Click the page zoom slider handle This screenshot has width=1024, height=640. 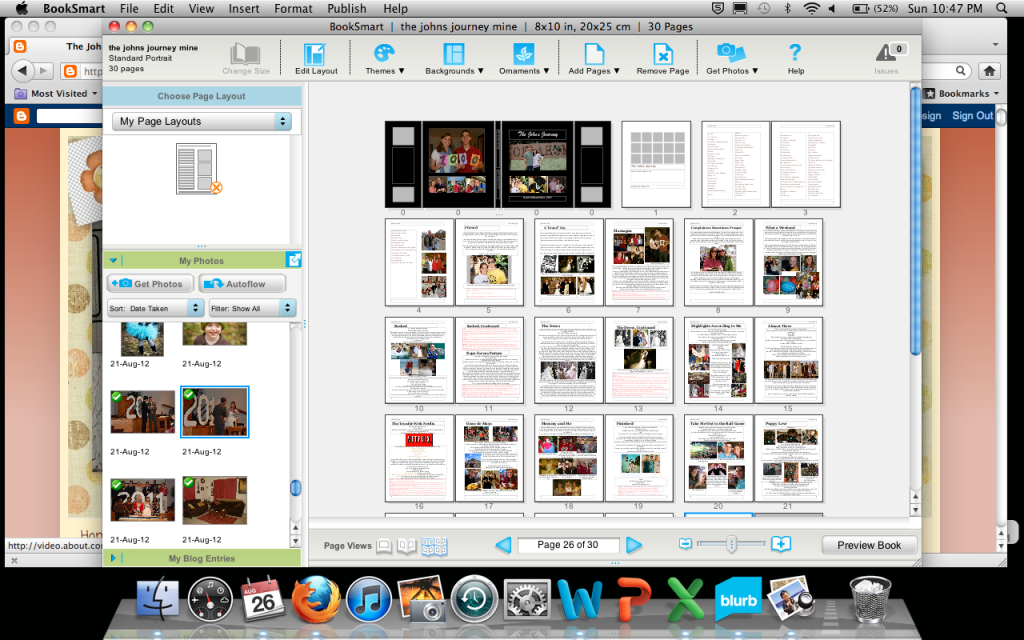coord(731,544)
